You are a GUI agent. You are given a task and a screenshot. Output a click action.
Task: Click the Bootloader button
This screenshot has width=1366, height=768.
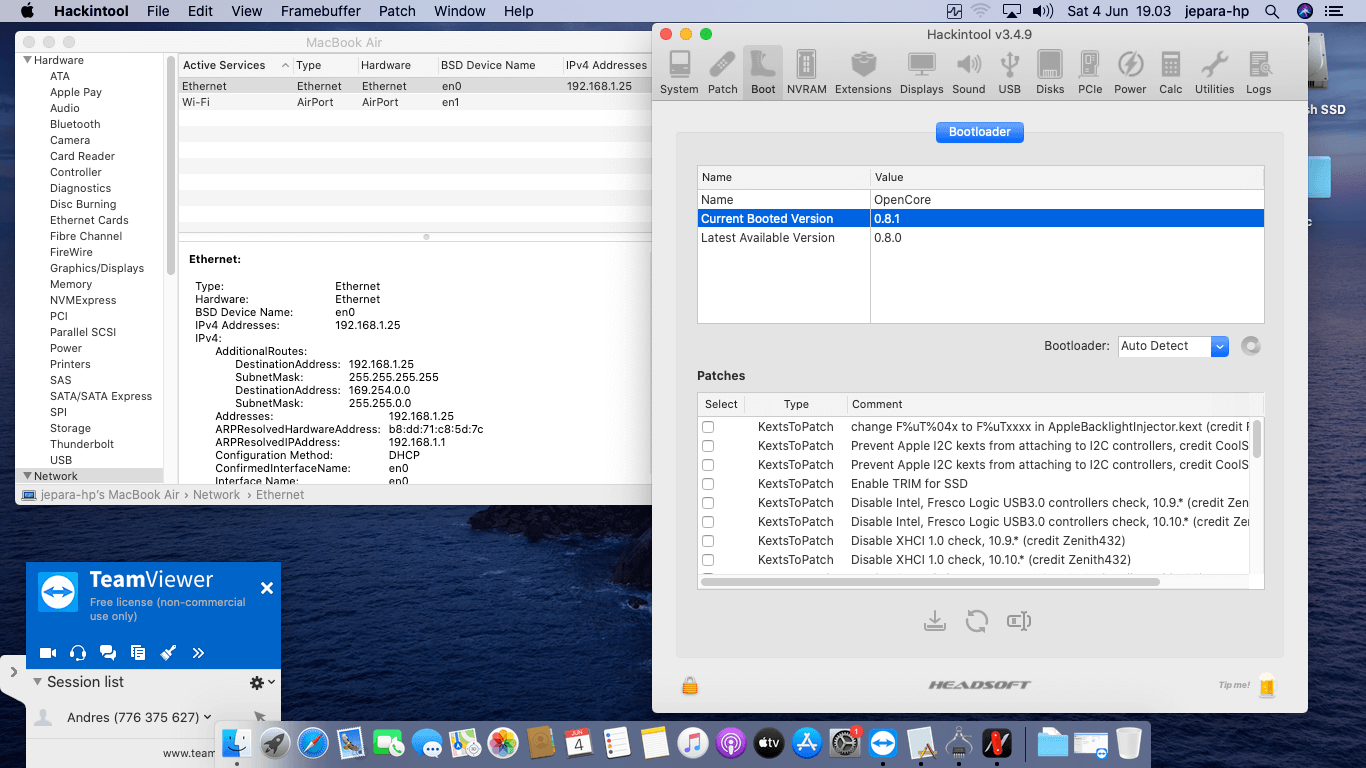(x=979, y=132)
